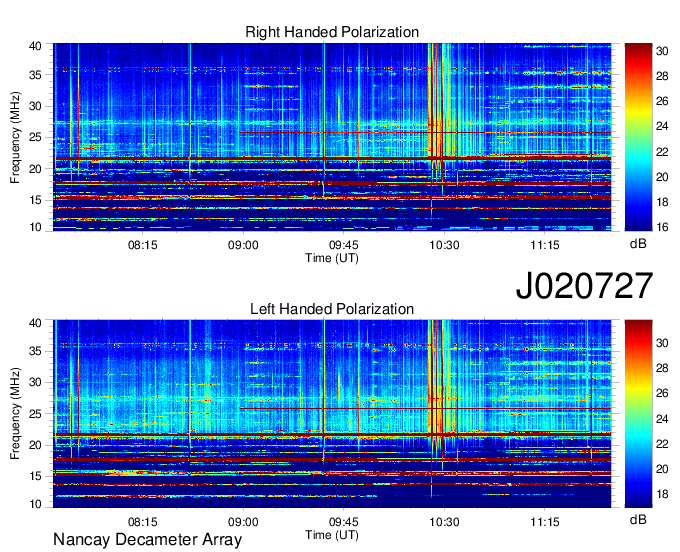Click the 18 dB value on the bottom color bar
The image size is (680, 552).
tap(662, 494)
